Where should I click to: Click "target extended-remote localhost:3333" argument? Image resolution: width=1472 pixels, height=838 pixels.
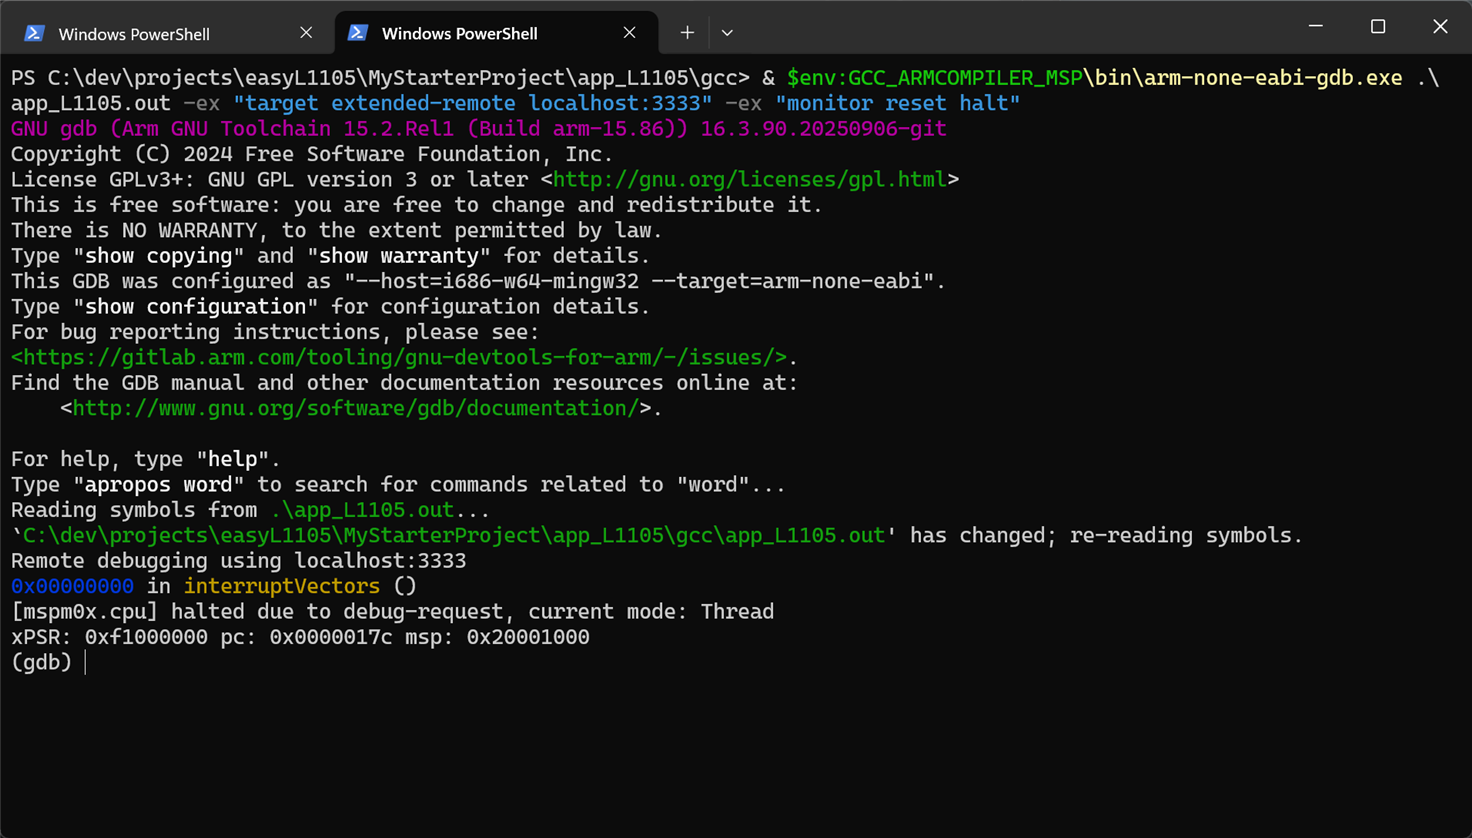(x=473, y=104)
